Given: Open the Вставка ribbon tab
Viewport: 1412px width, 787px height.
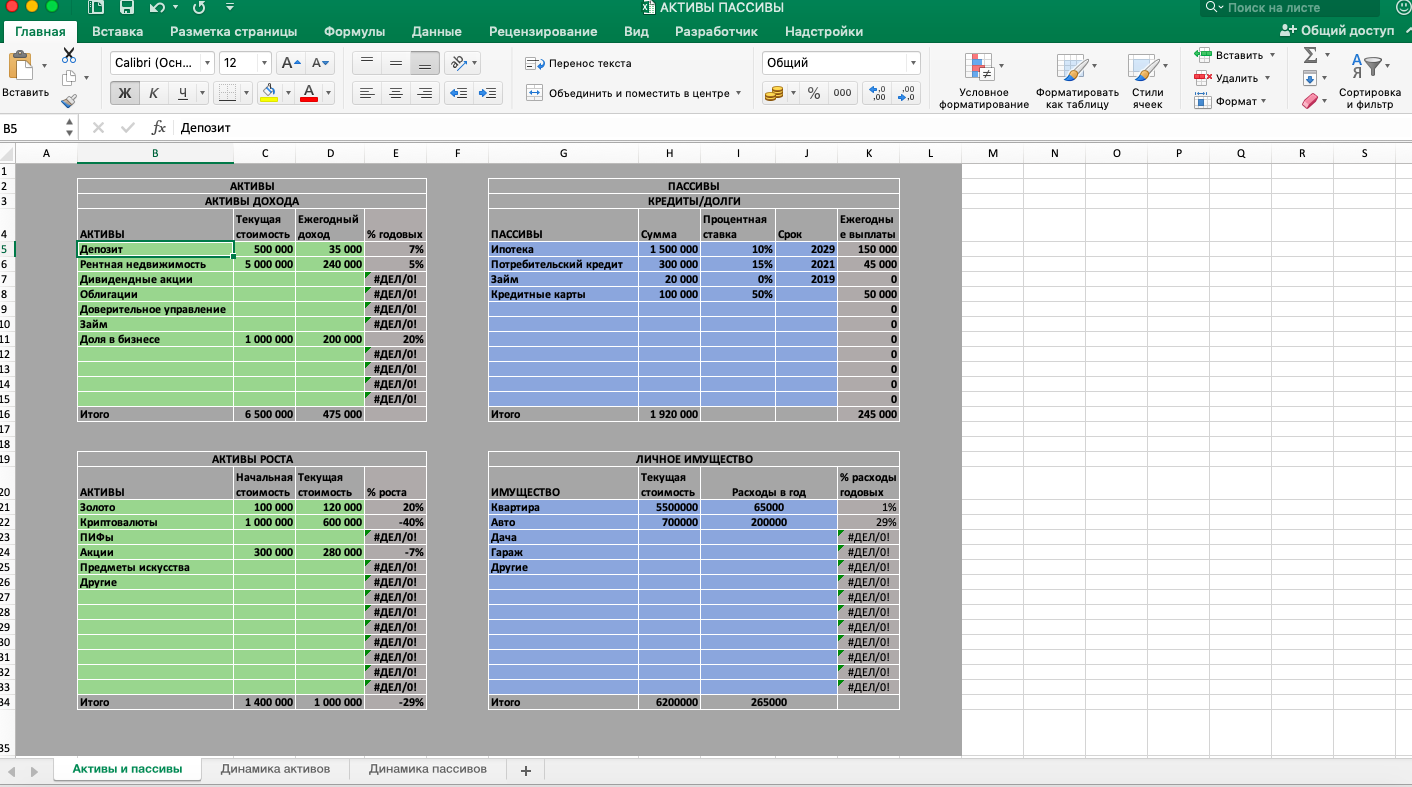Looking at the screenshot, I should tap(117, 31).
